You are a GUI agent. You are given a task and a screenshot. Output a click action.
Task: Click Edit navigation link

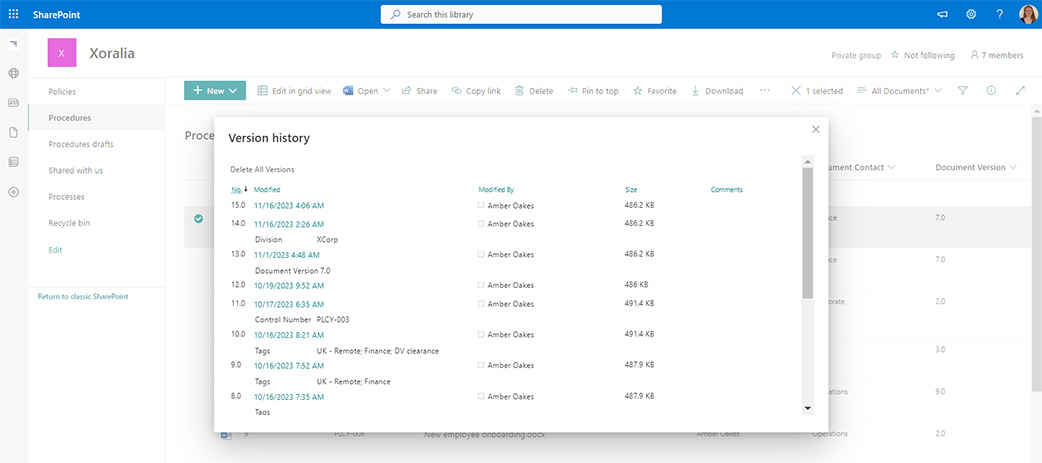55,250
